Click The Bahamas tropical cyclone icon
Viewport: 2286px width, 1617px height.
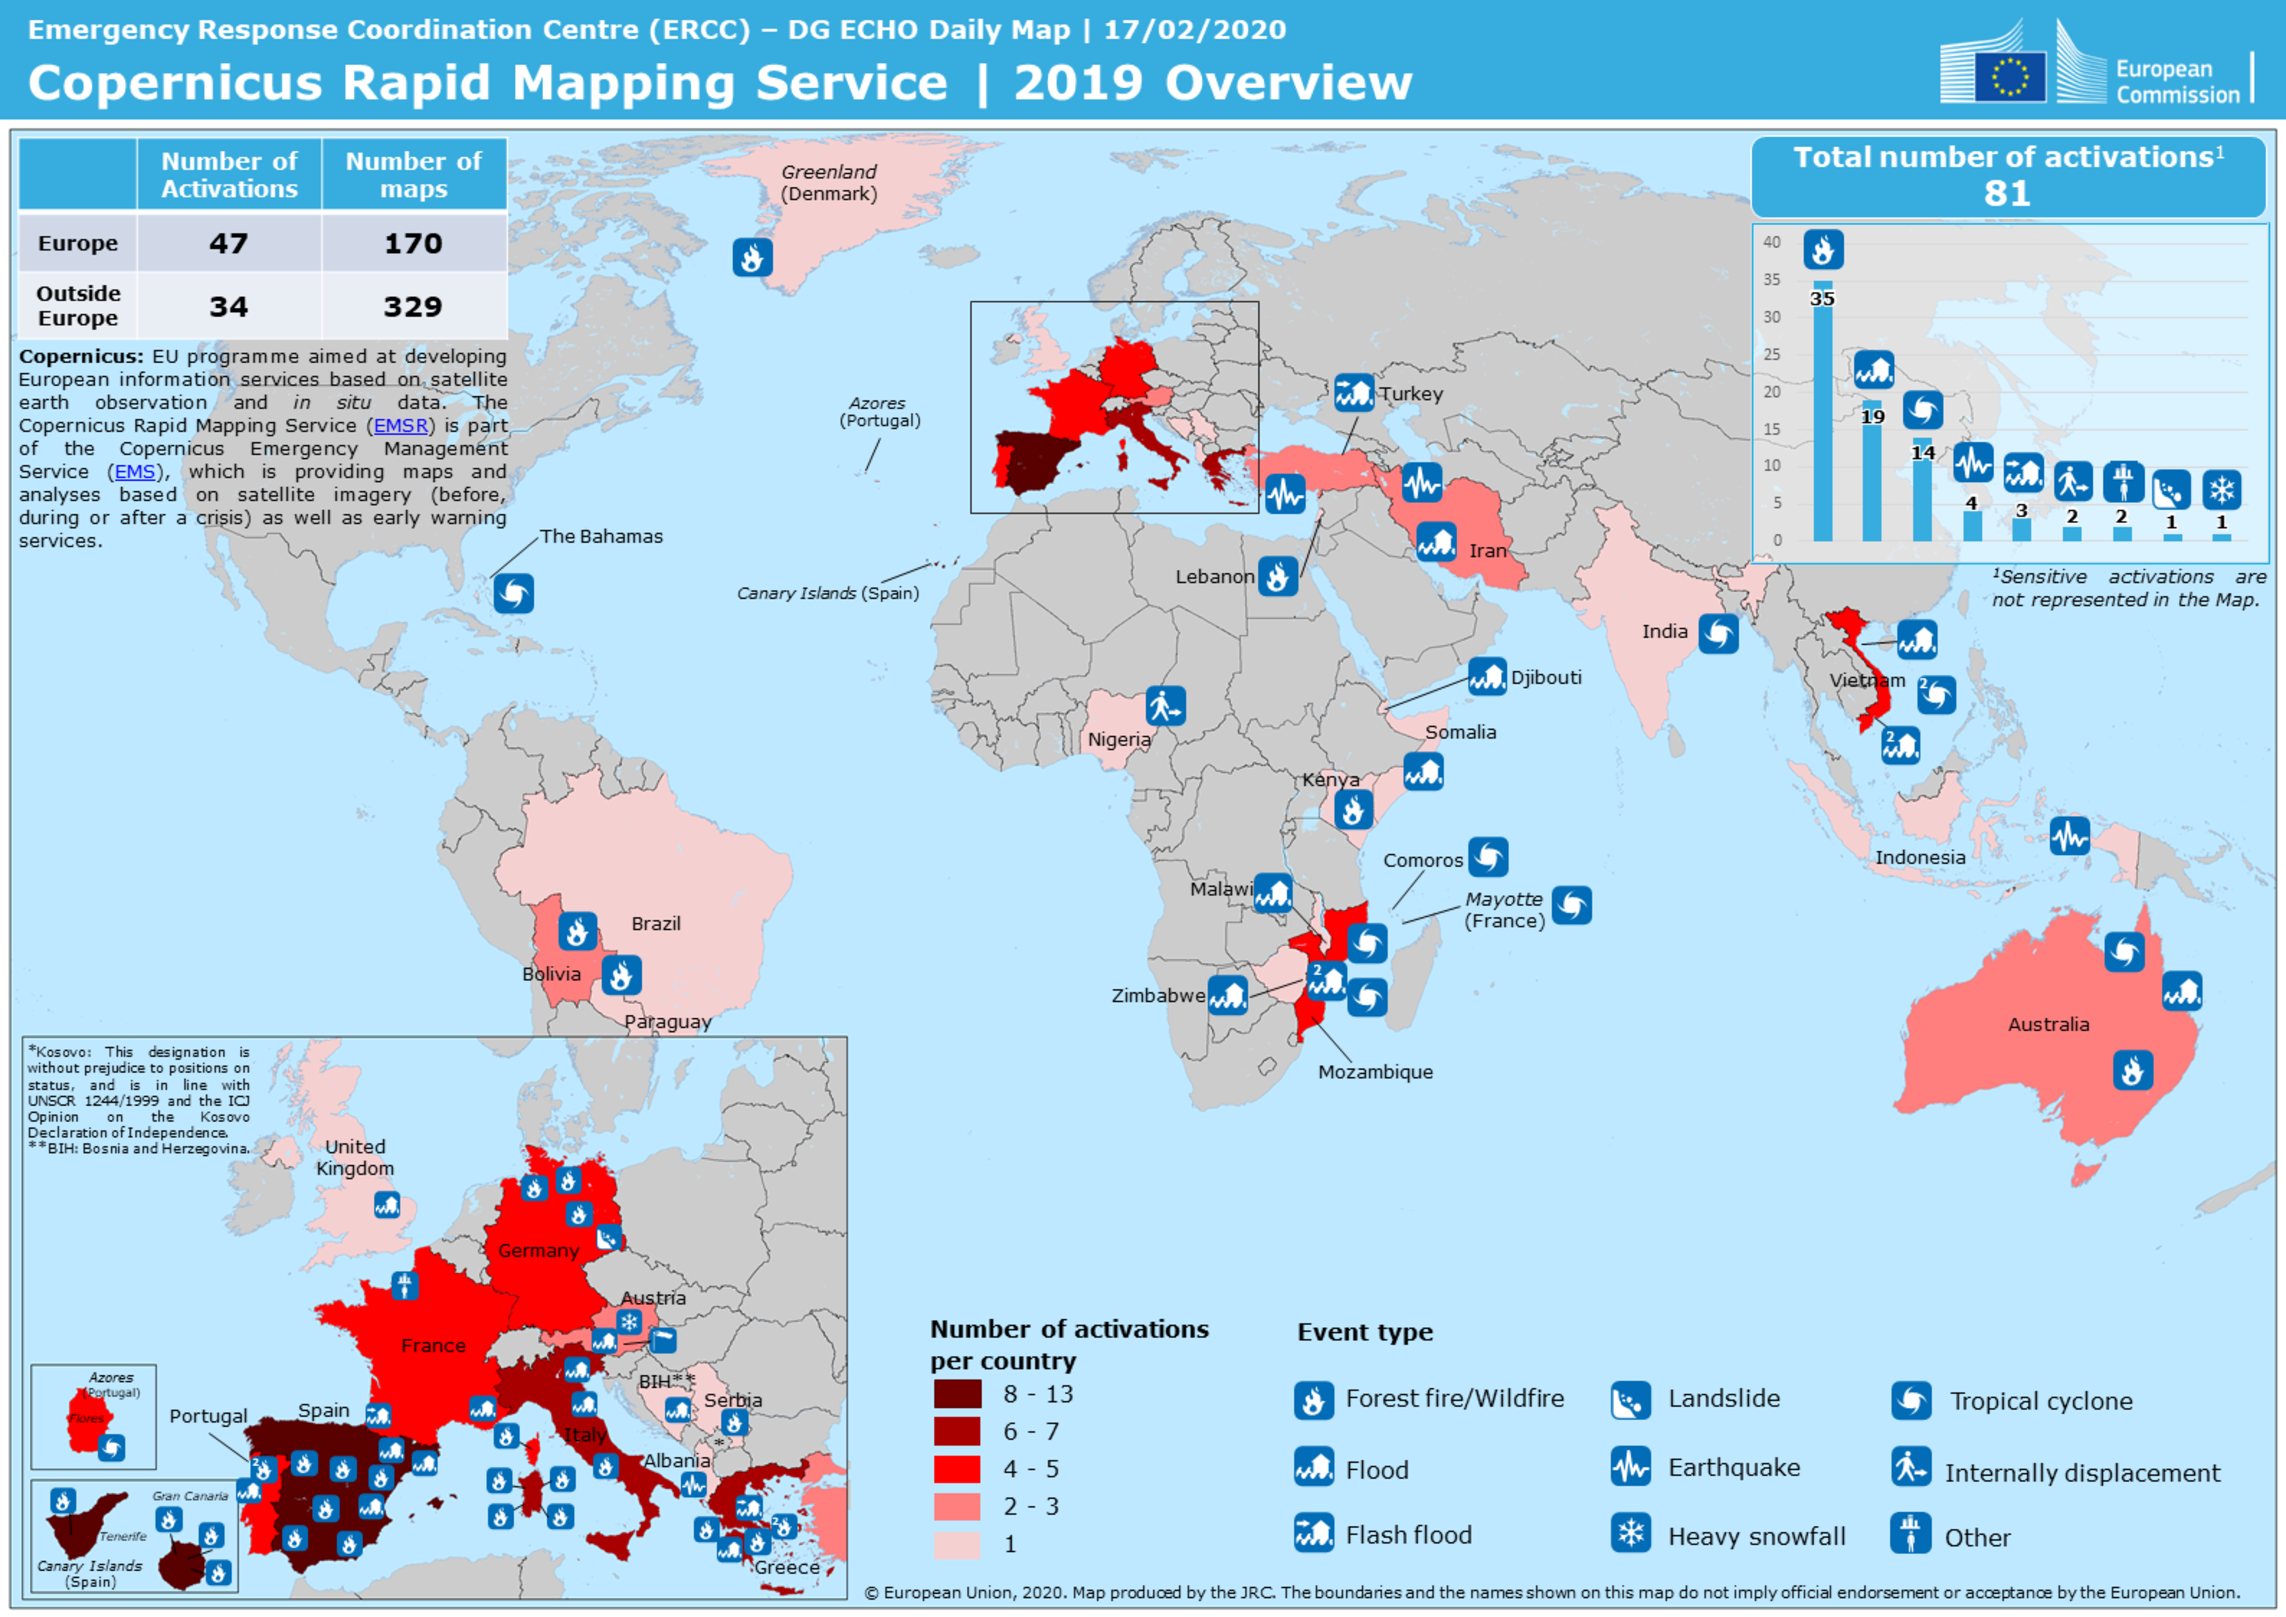tap(513, 594)
